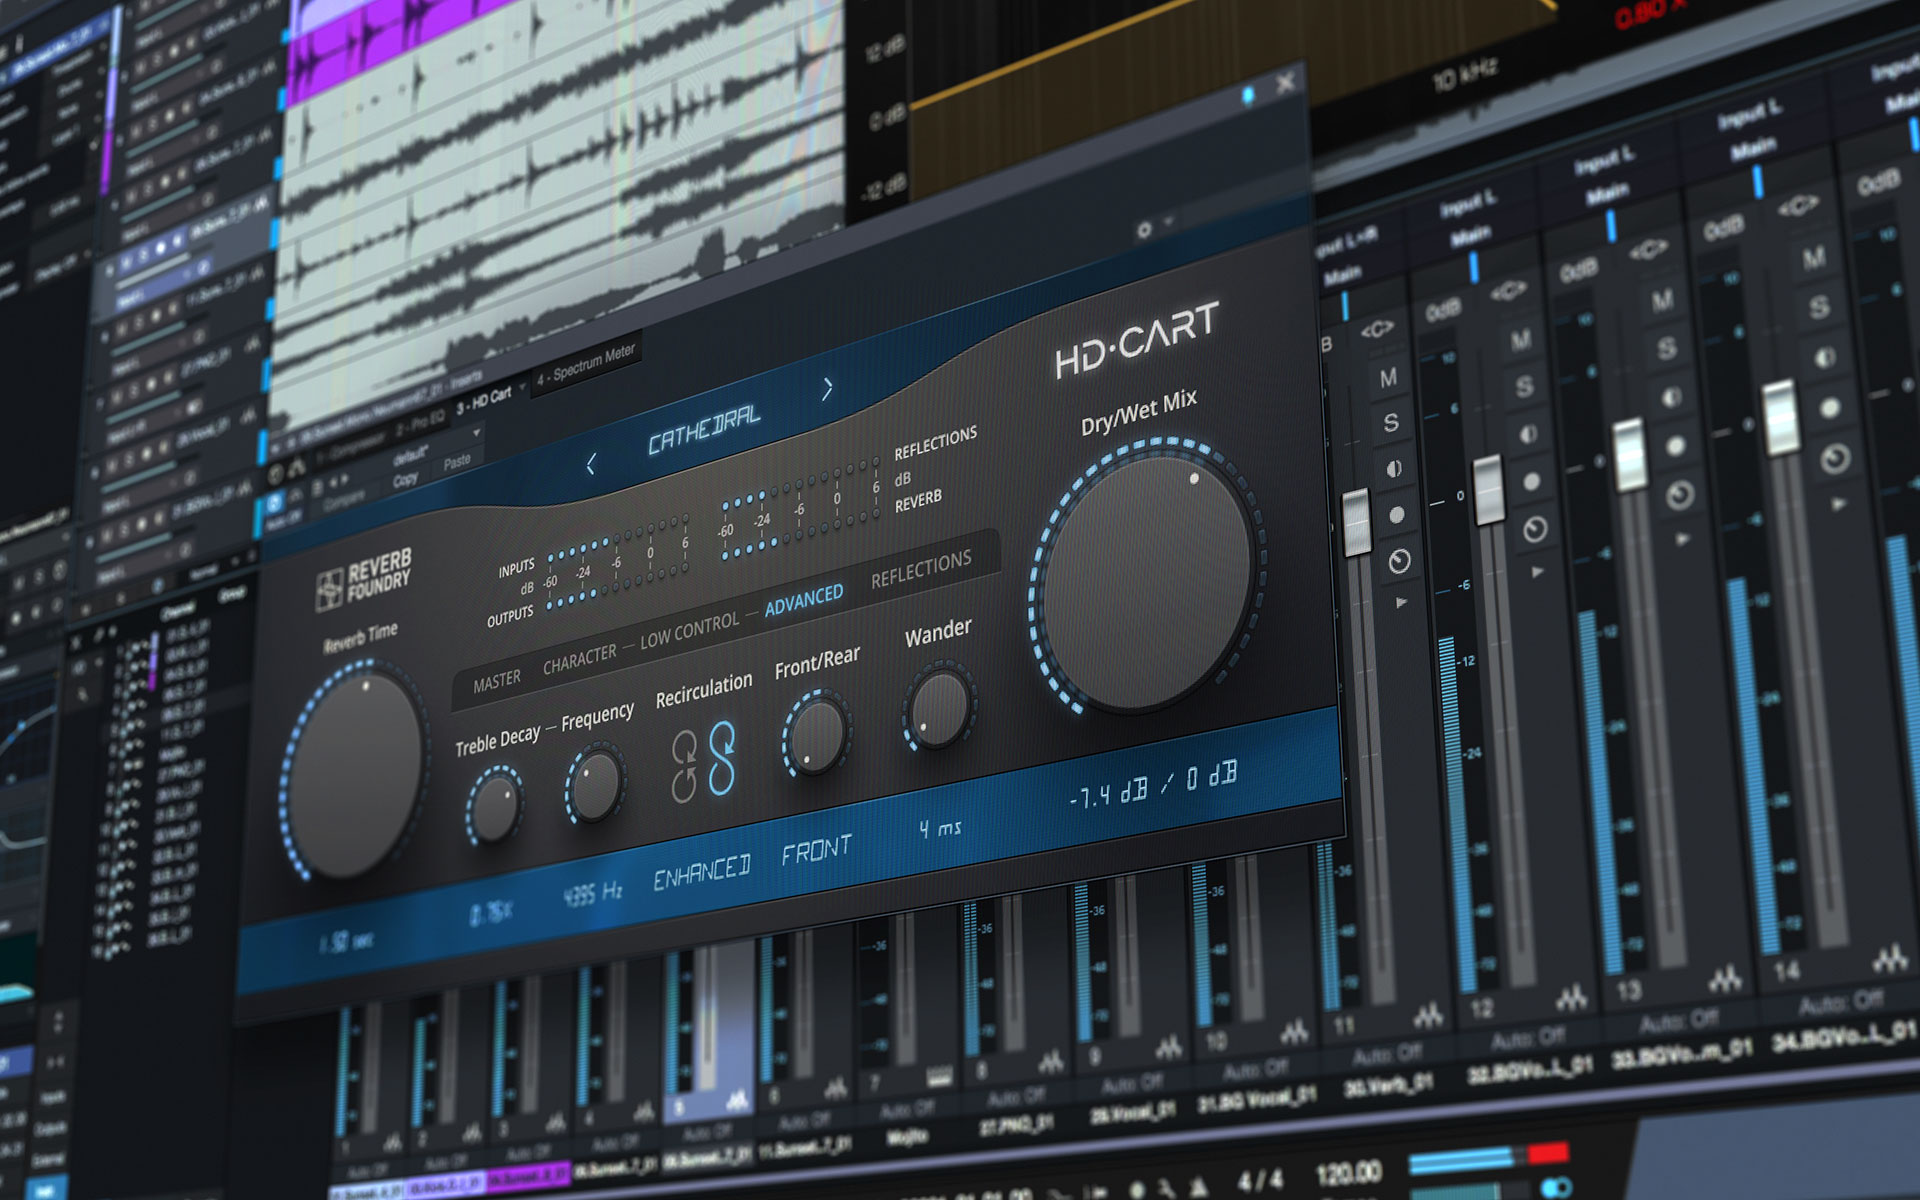
Task: Arm record on mixer channel 13
Action: pyautogui.click(x=1675, y=446)
